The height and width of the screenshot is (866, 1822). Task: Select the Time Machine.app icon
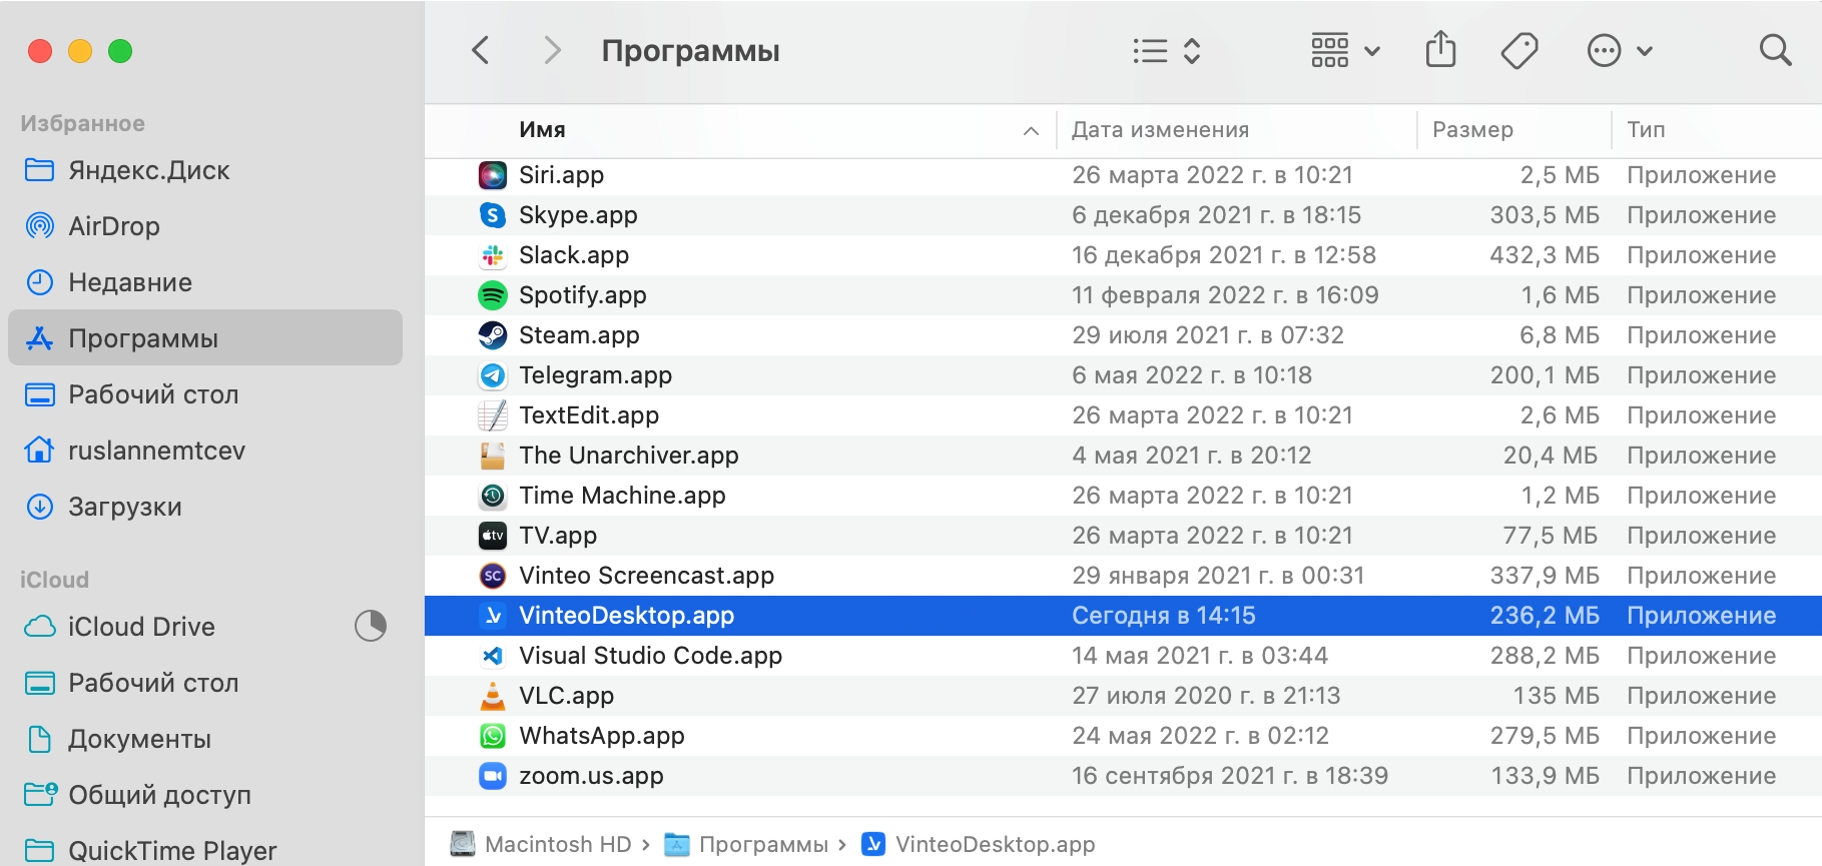point(493,495)
